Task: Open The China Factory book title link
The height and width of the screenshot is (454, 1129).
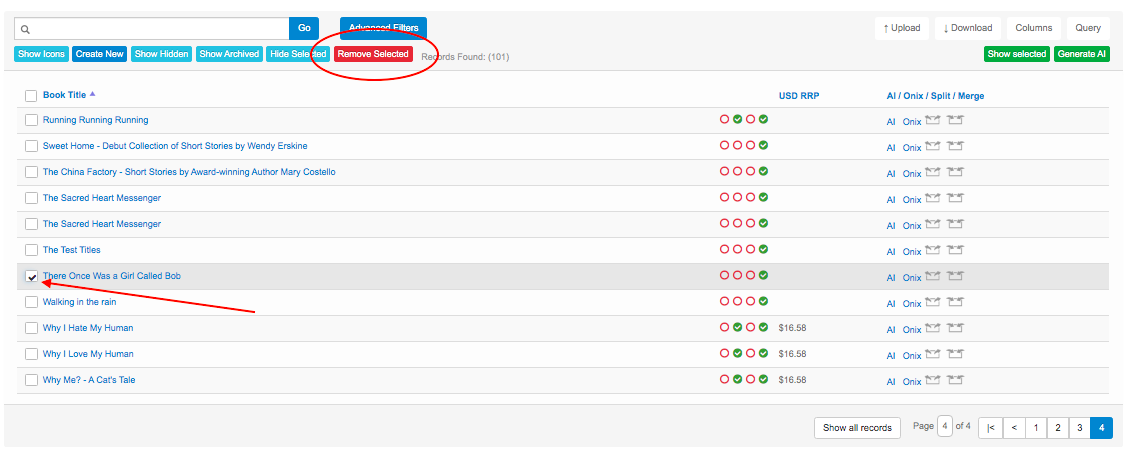Action: pyautogui.click(x=189, y=172)
